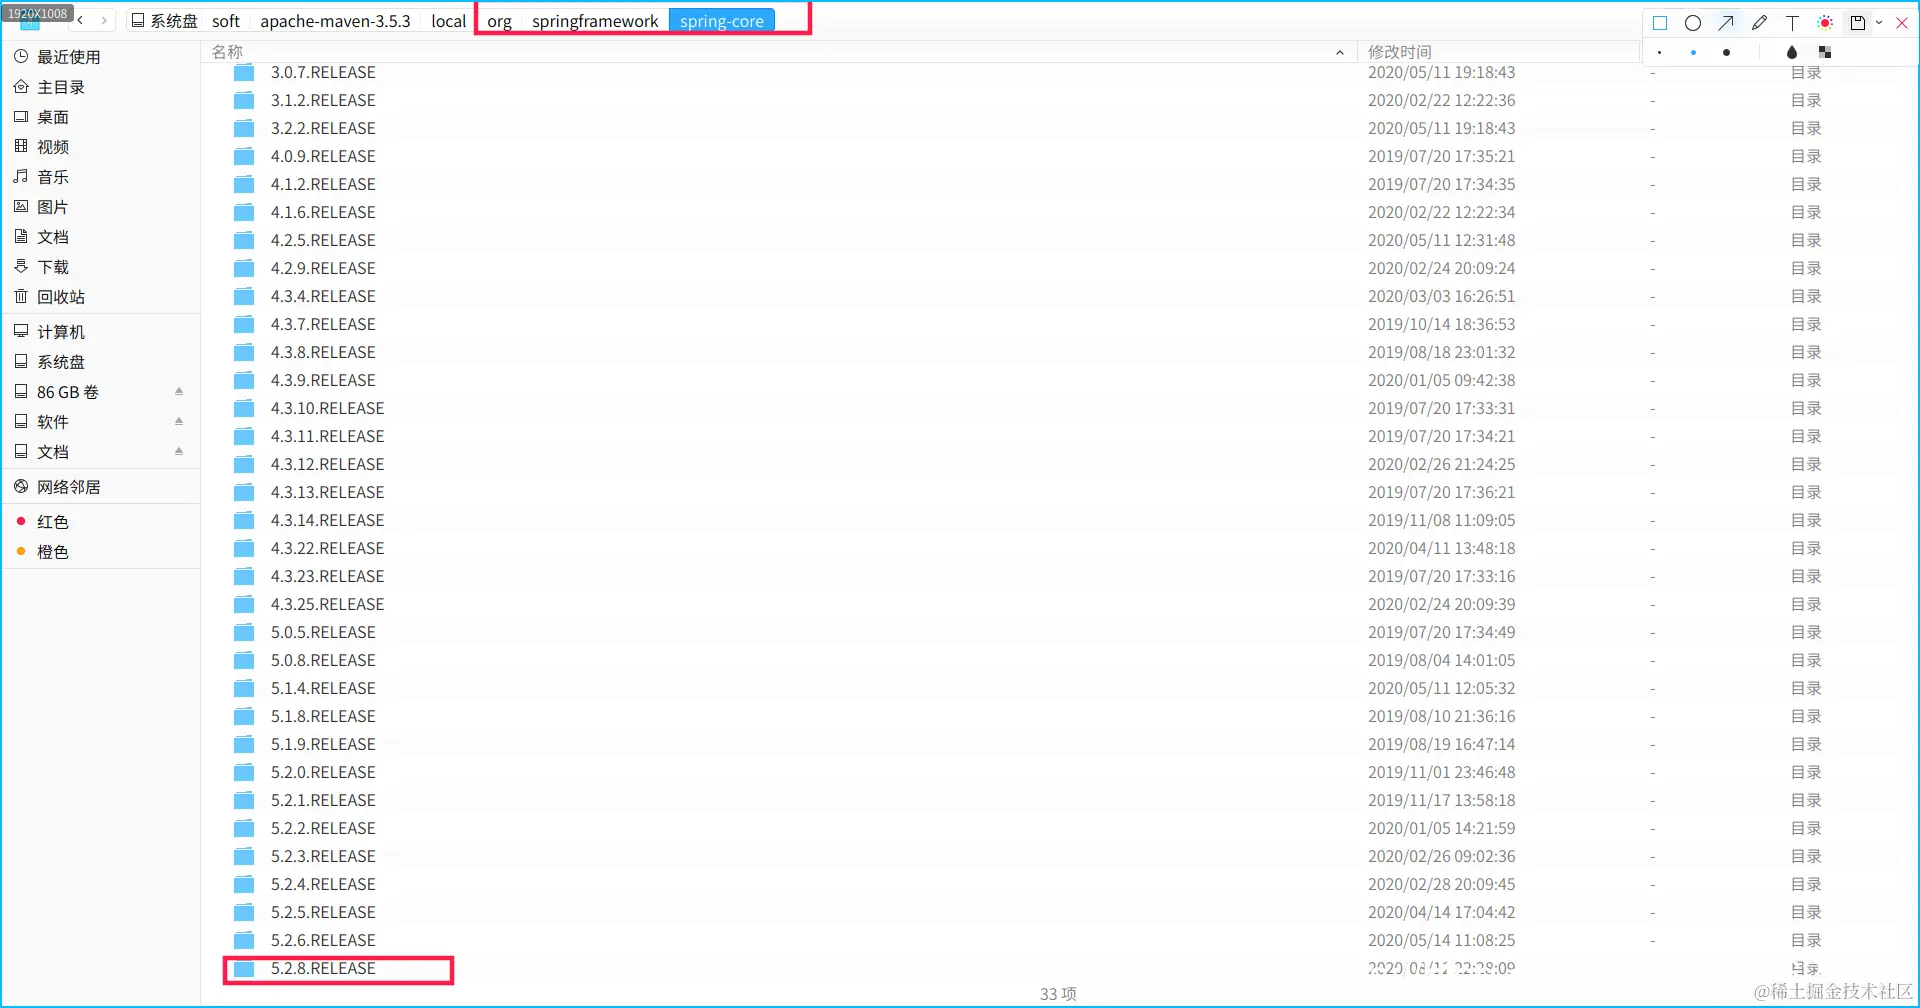Select the 5.2.6.RELEASE folder name
Image resolution: width=1920 pixels, height=1008 pixels.
323,940
